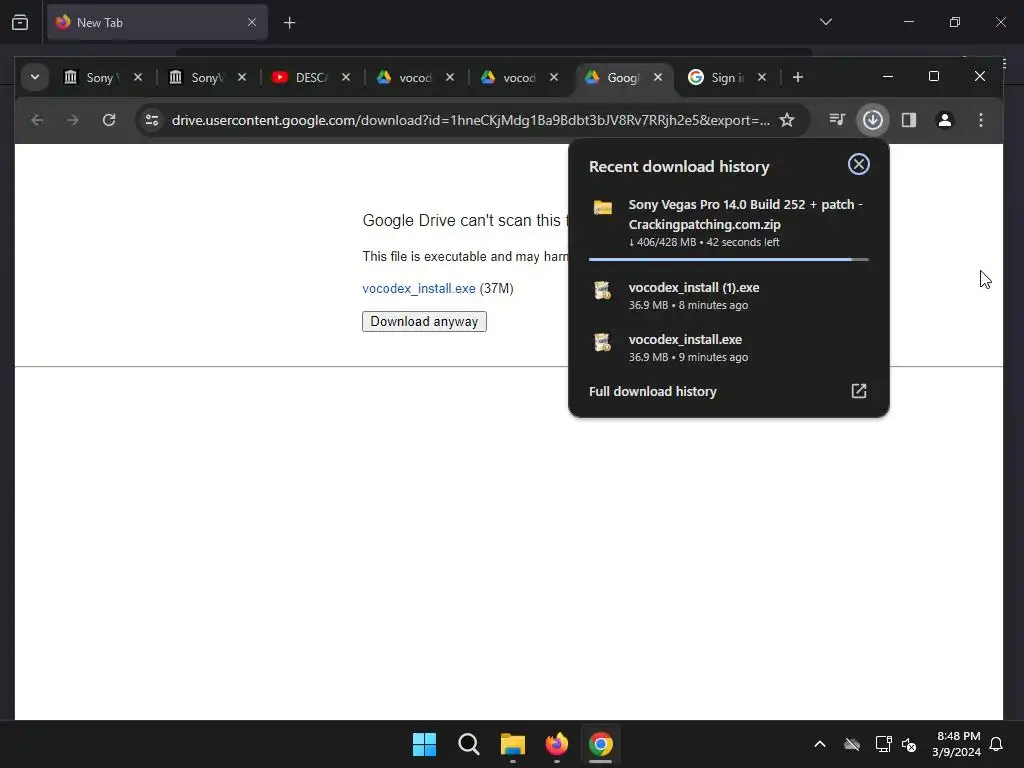View site information icon in address bar
Screen dimensions: 1024x768
point(152,120)
